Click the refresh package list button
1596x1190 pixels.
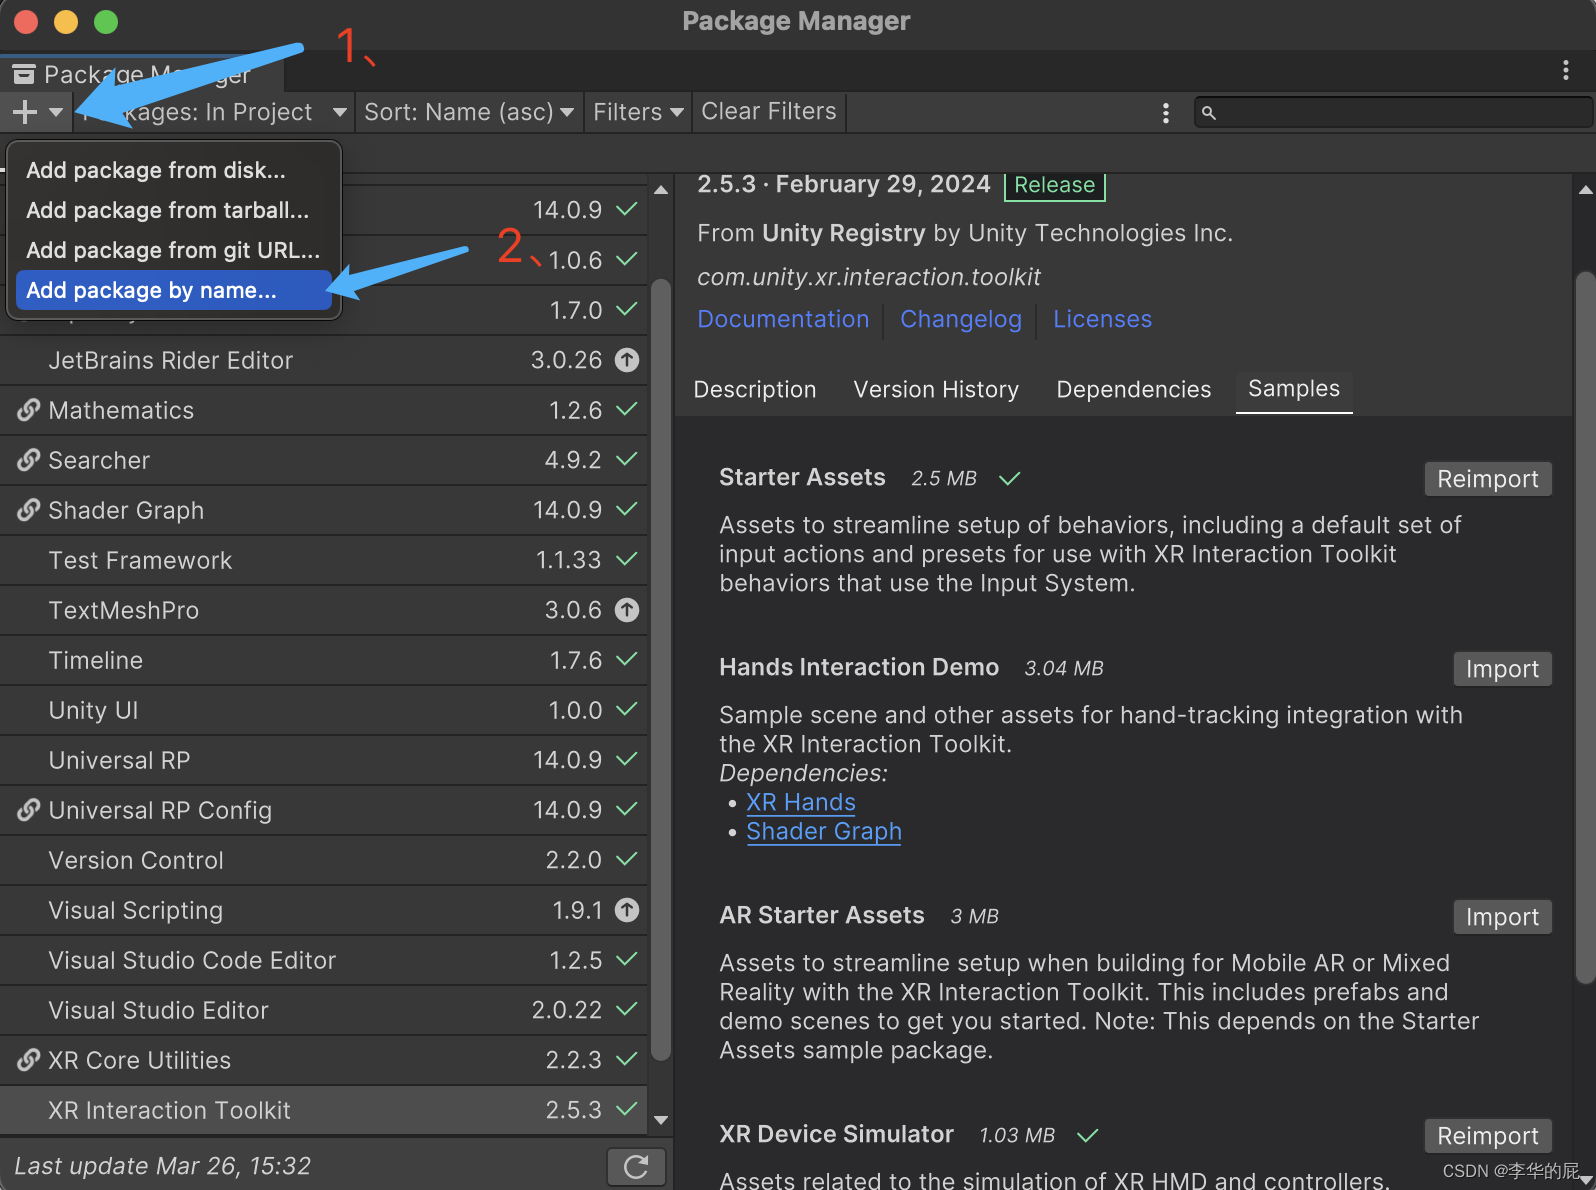point(636,1166)
